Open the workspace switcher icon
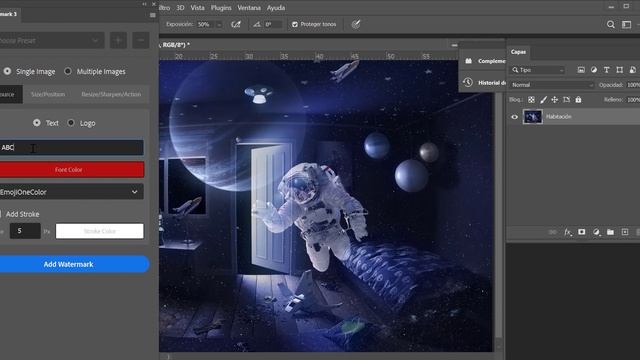The image size is (640, 360). (x=627, y=24)
